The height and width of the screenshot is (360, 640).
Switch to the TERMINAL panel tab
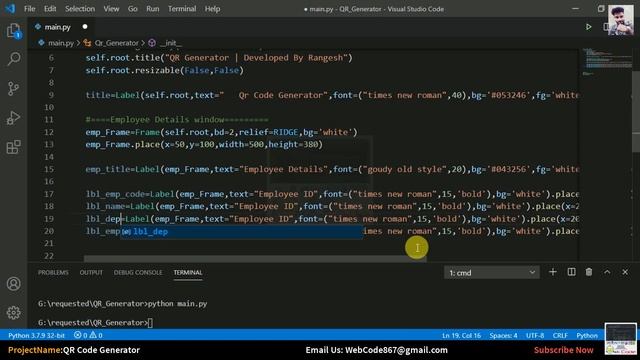click(188, 272)
